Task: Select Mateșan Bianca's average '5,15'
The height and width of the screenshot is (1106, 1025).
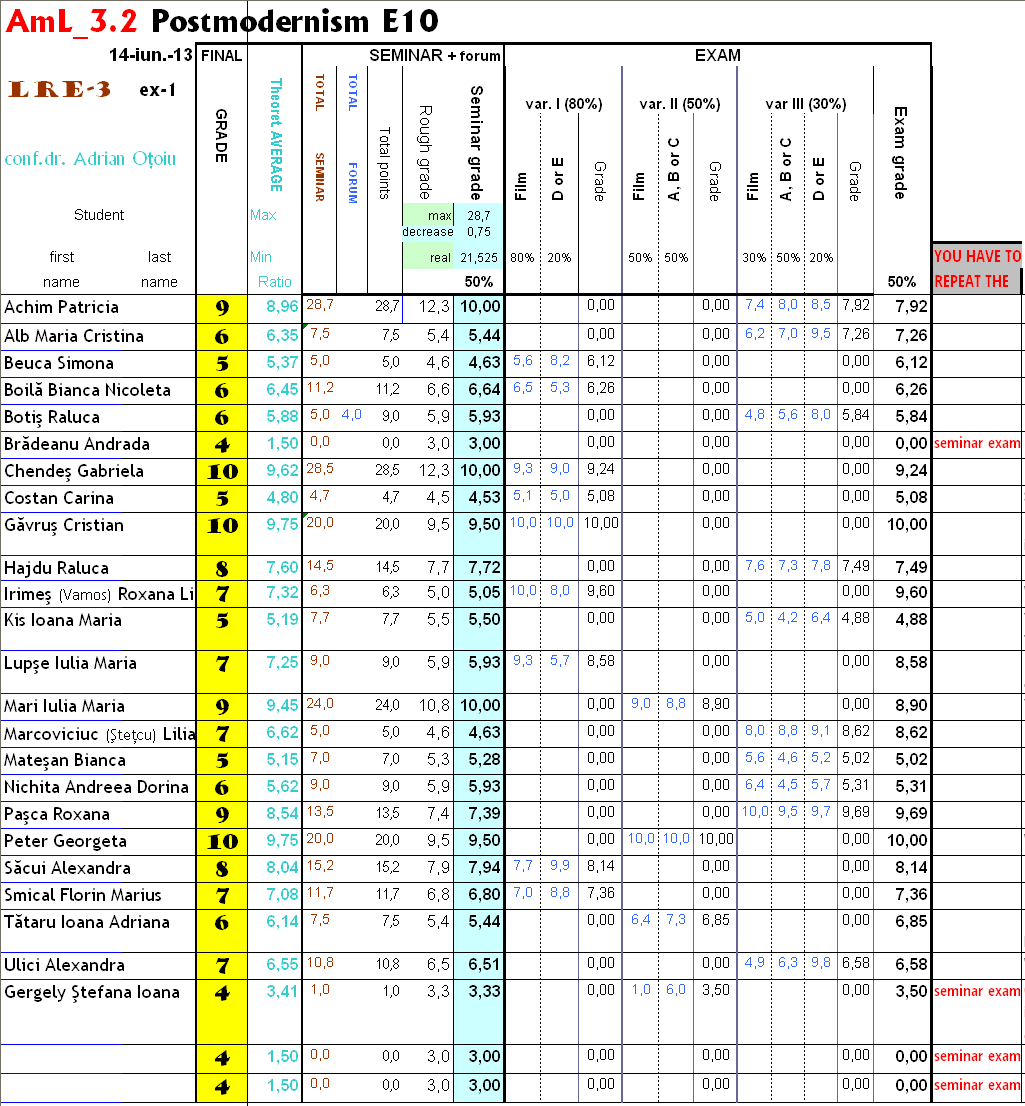Action: coord(282,760)
